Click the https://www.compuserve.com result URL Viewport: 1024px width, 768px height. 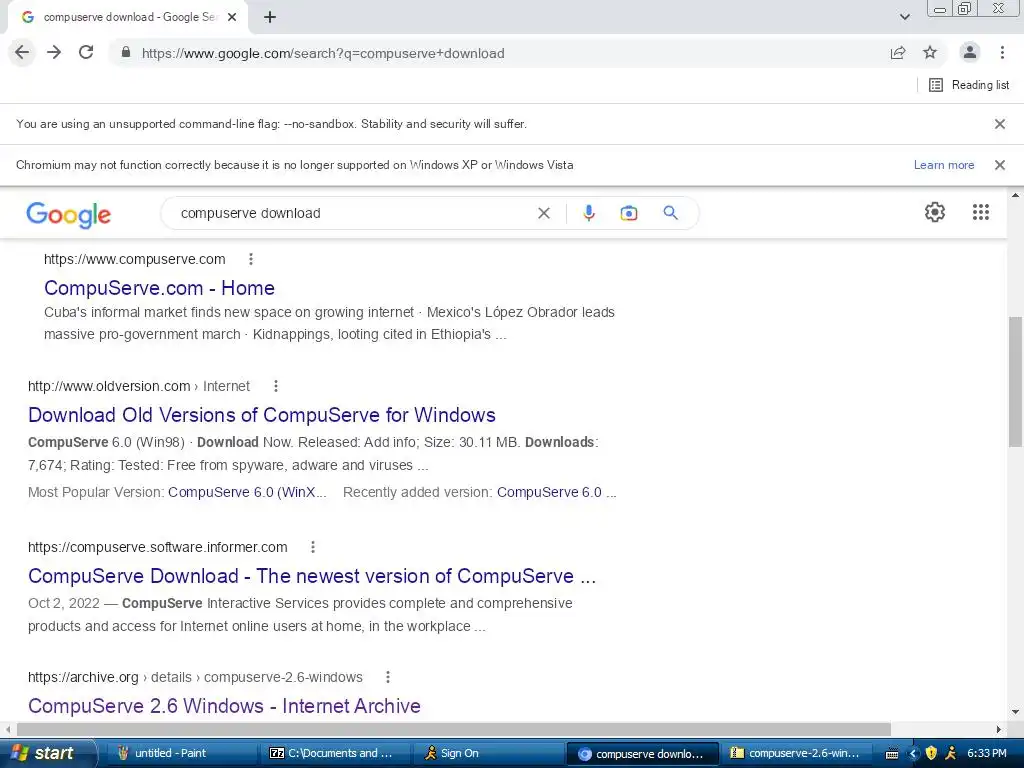(135, 259)
